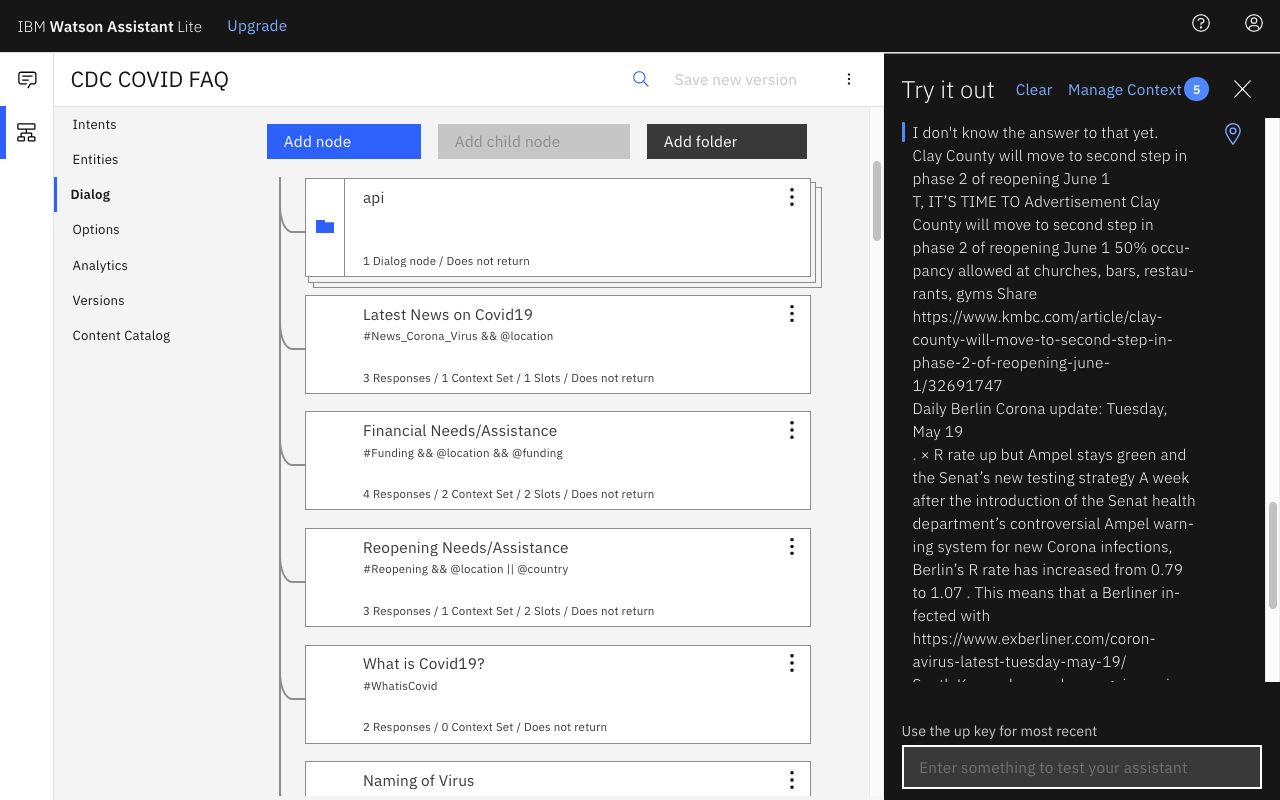Open the help icon in top bar

[x=1201, y=23]
